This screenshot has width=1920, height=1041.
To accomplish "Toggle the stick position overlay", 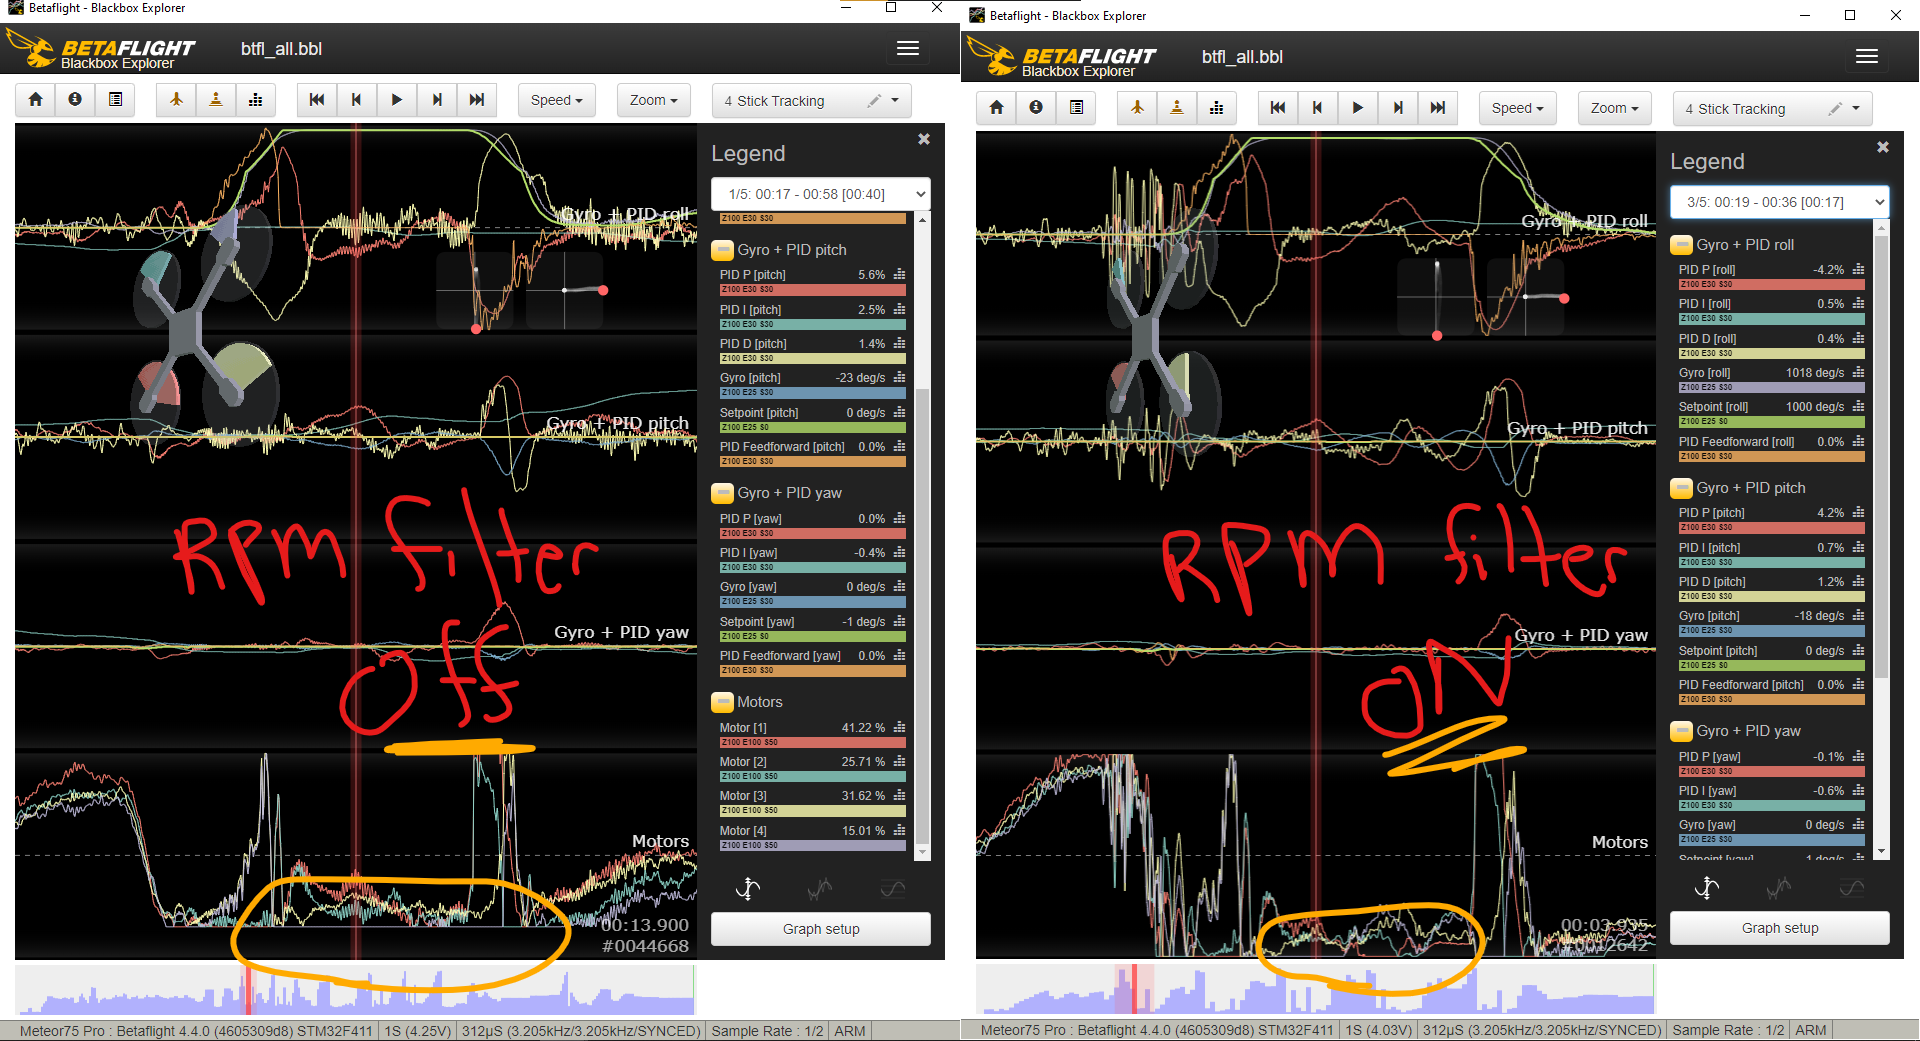I will (x=215, y=100).
